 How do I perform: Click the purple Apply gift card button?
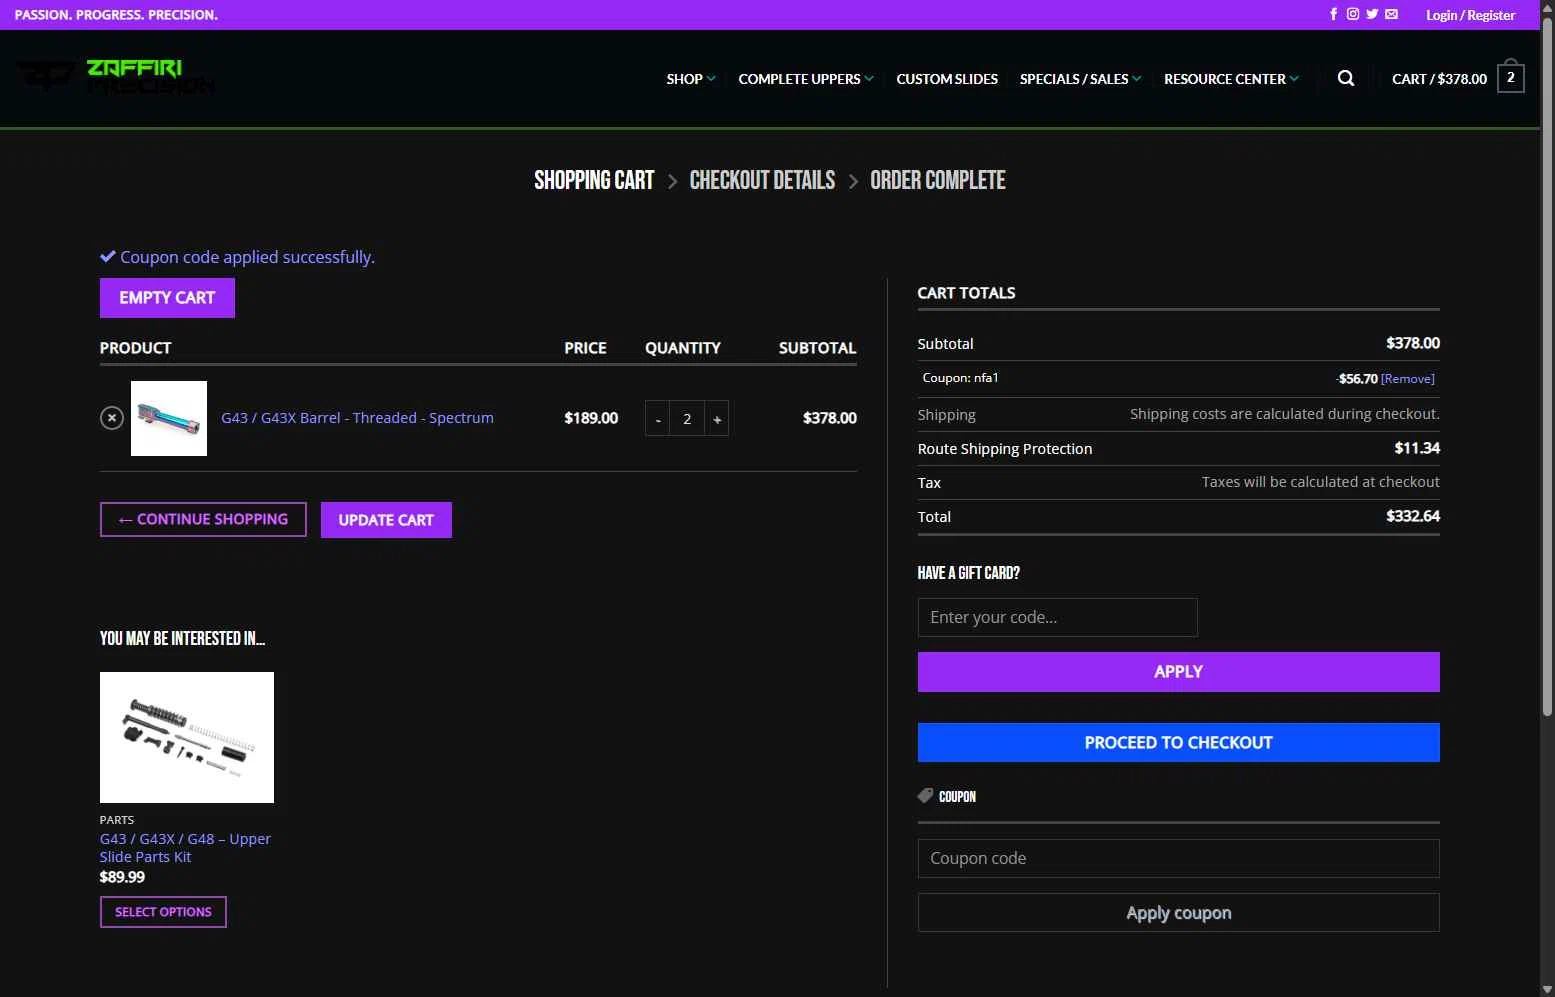1178,672
